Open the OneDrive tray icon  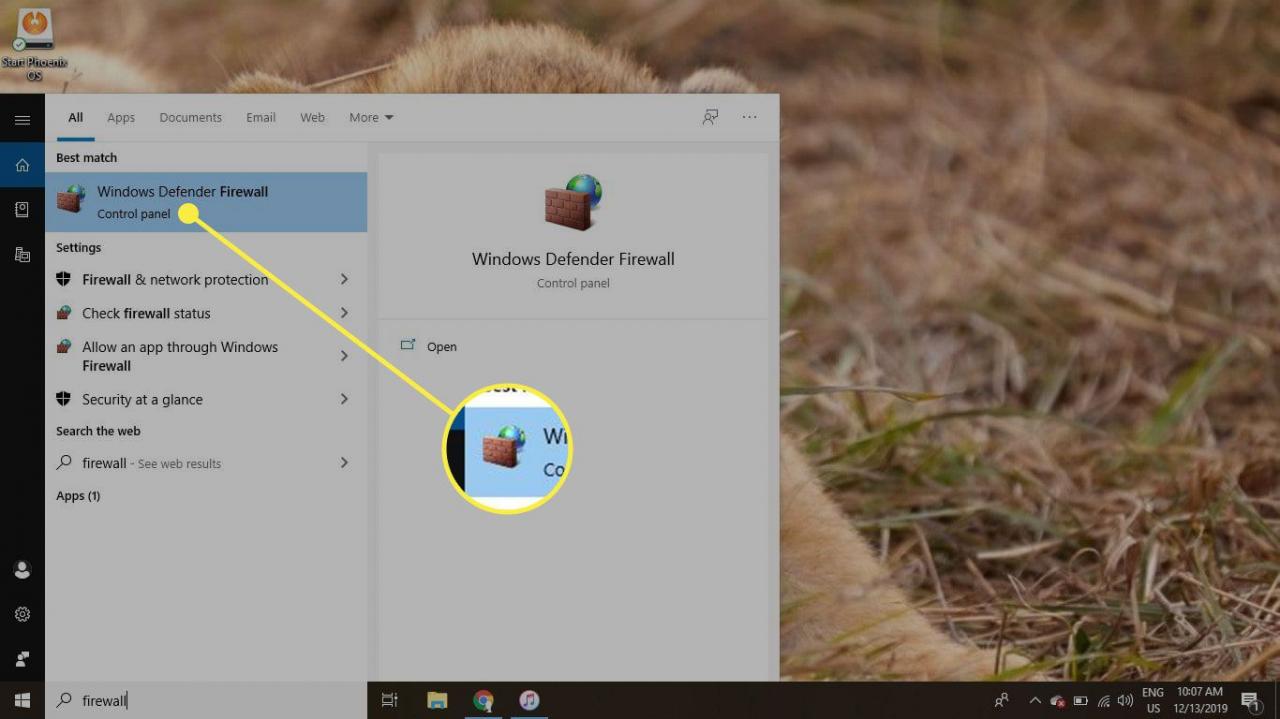click(x=1059, y=701)
